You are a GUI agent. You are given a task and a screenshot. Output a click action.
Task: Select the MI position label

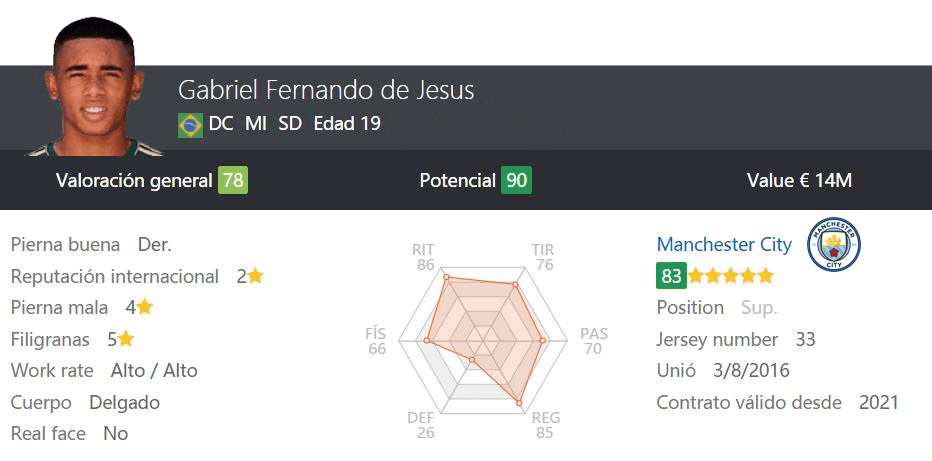pyautogui.click(x=256, y=124)
